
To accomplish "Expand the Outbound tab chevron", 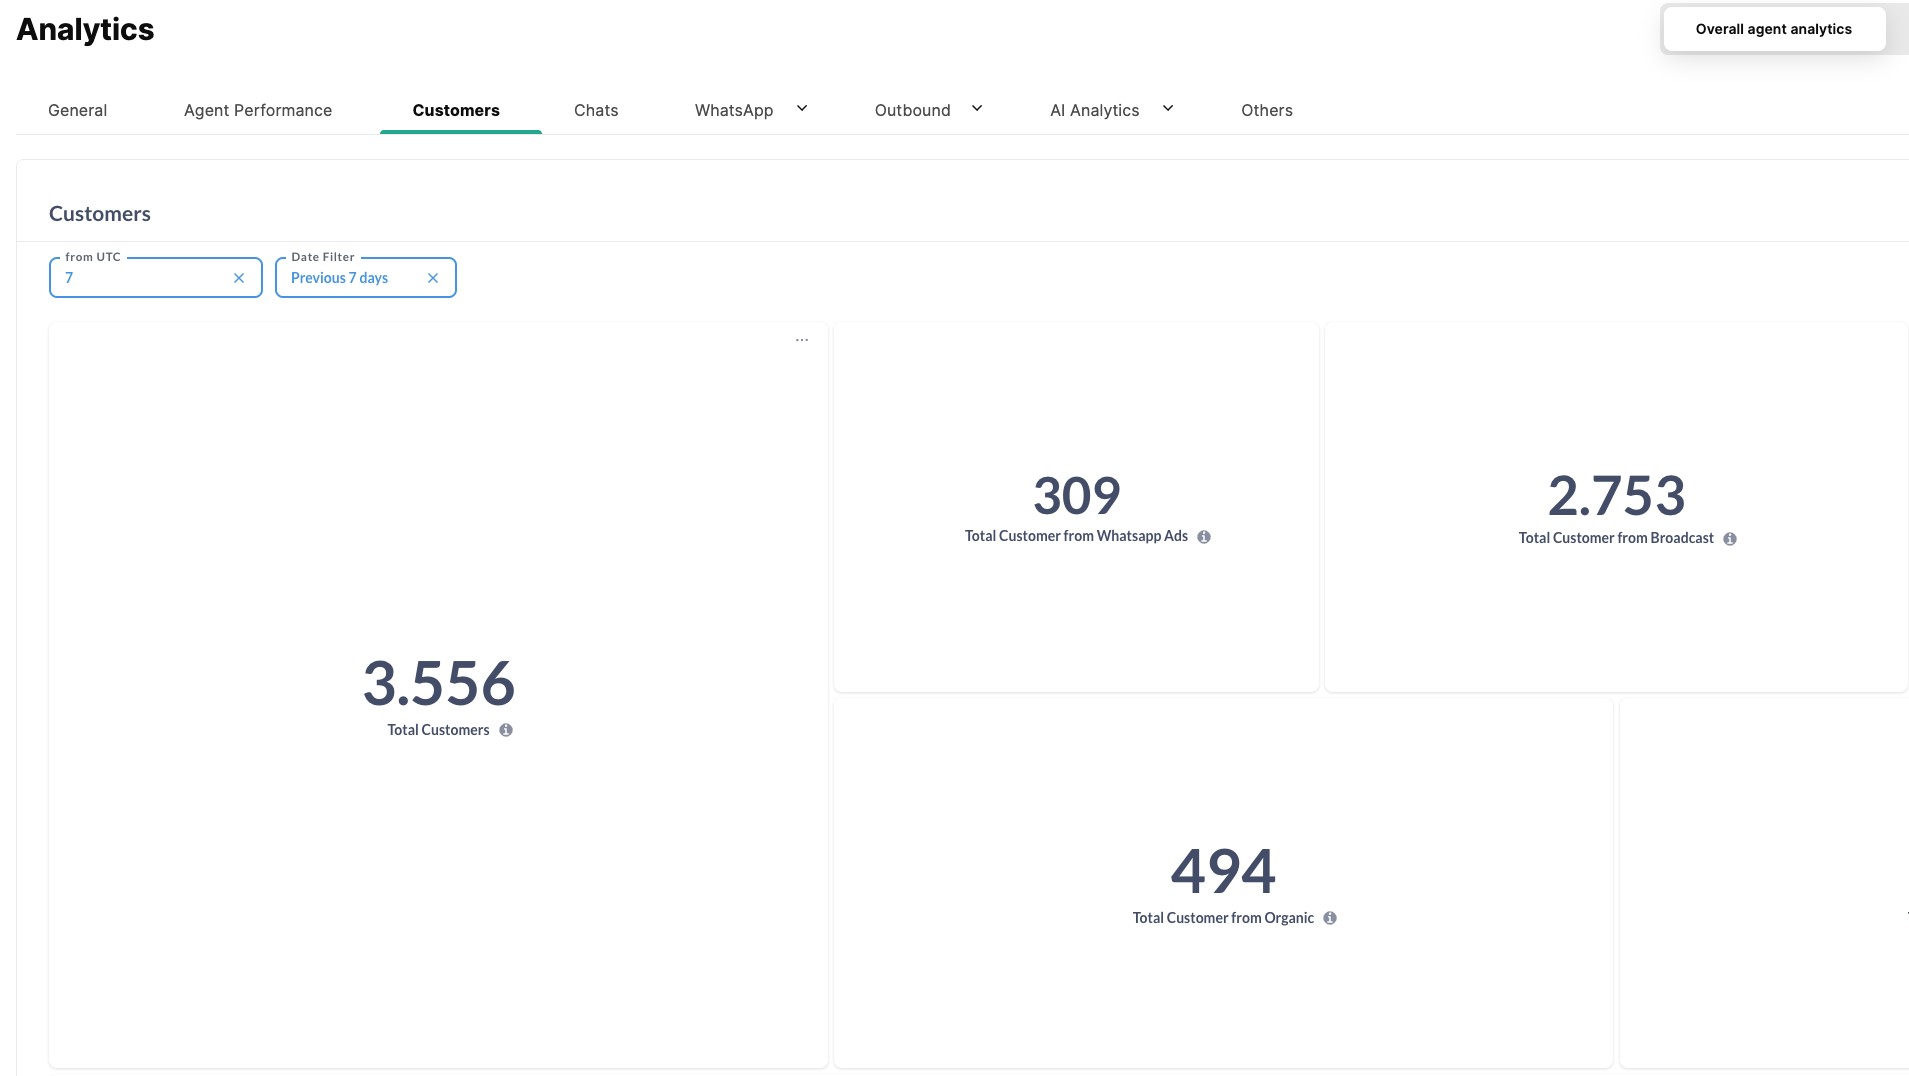I will coord(977,108).
